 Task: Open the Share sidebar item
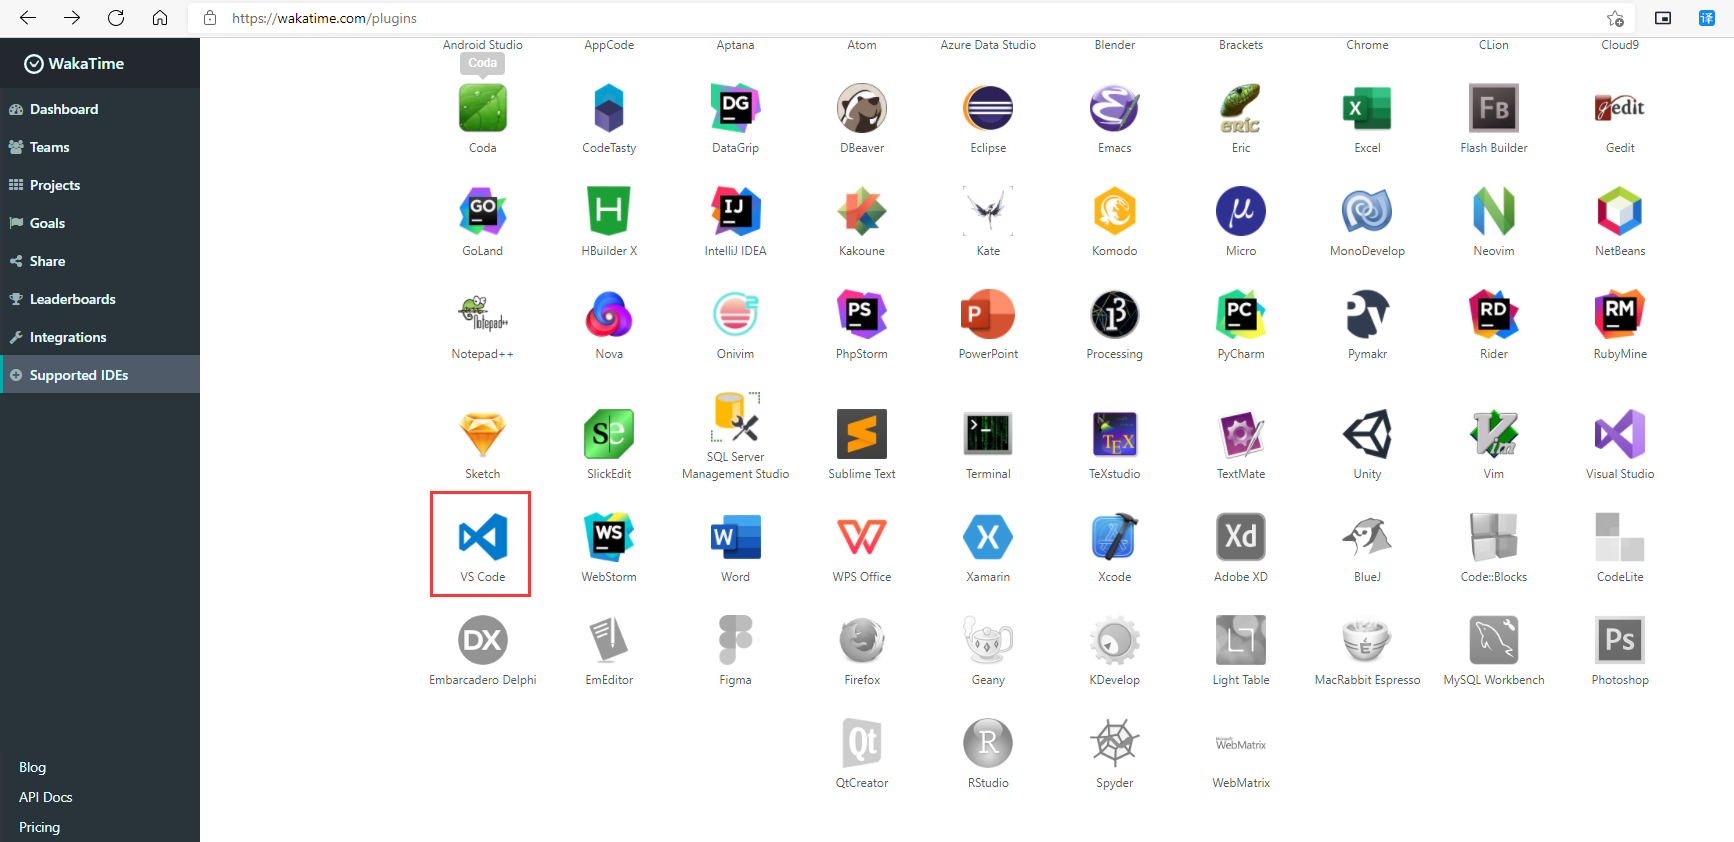pyautogui.click(x=100, y=261)
